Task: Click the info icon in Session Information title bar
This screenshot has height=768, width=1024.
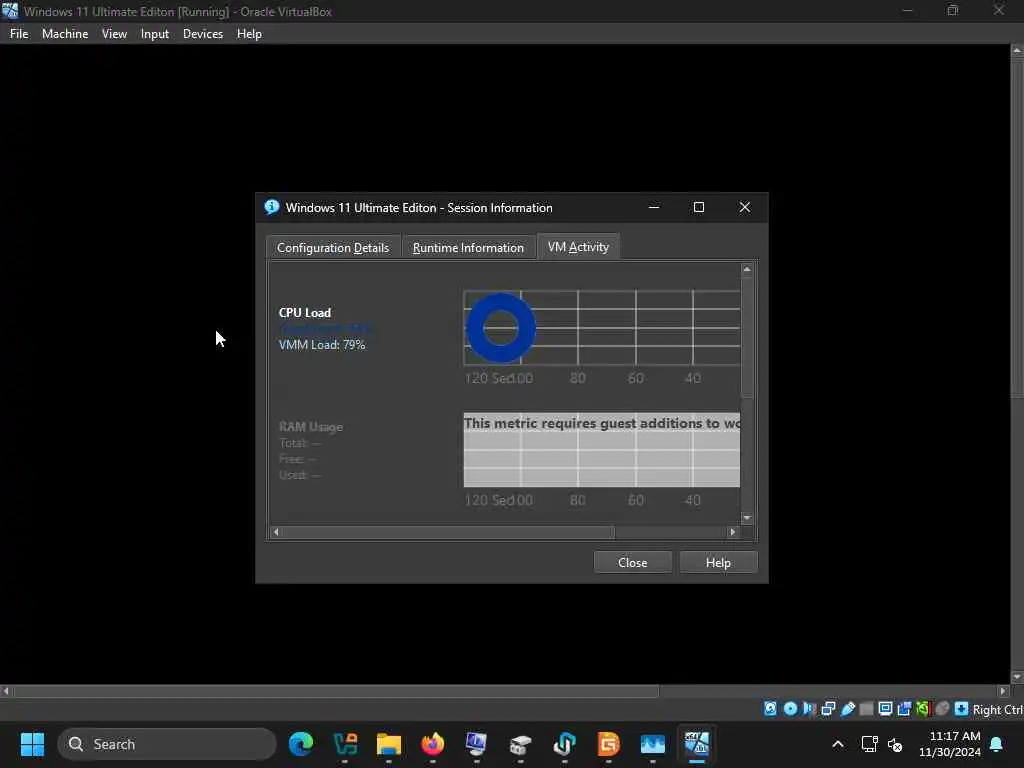Action: coord(272,207)
